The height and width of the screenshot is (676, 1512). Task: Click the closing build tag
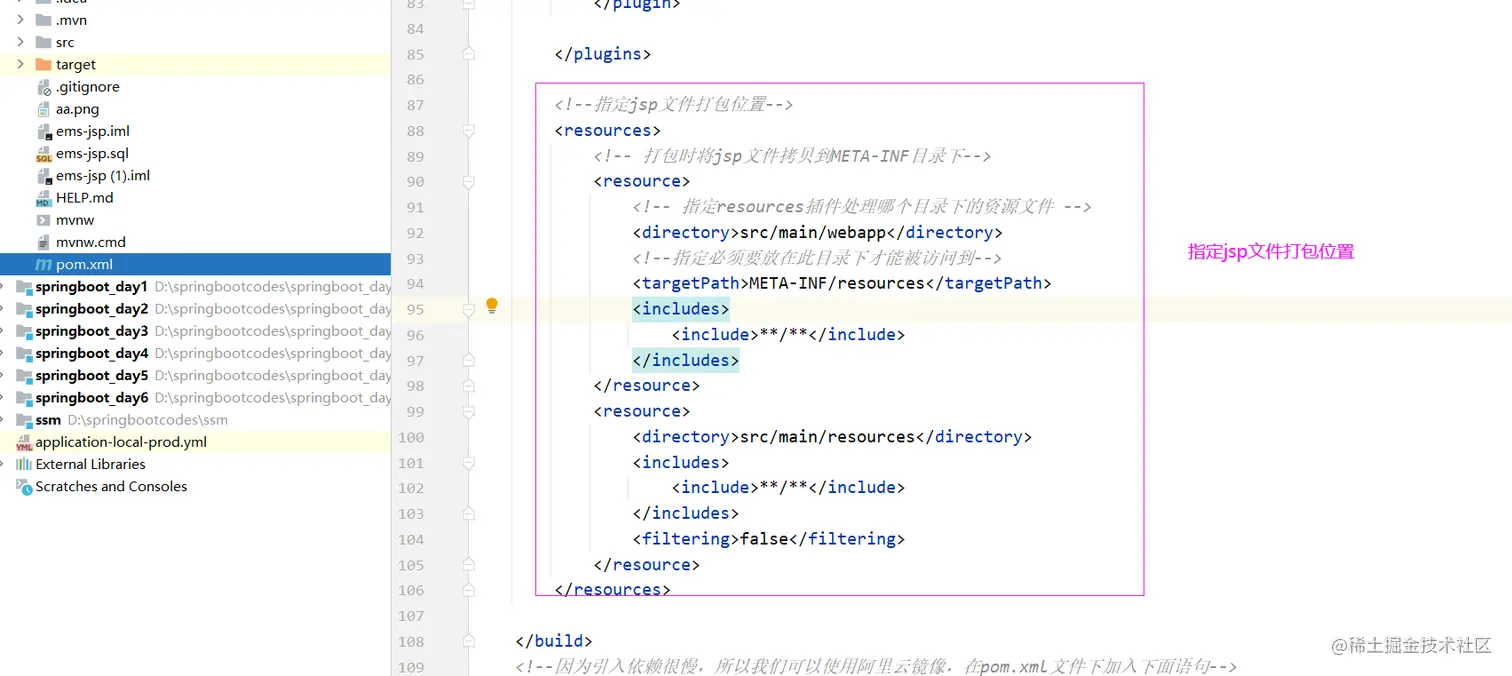coord(554,641)
